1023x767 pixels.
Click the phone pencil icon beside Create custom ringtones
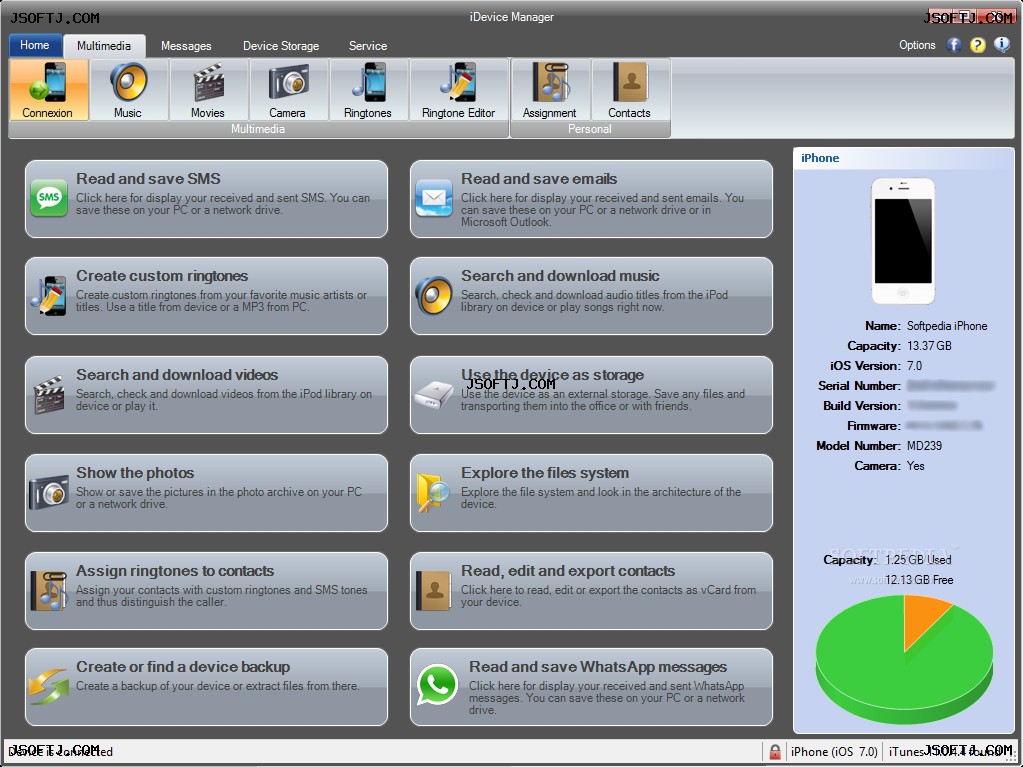point(49,295)
